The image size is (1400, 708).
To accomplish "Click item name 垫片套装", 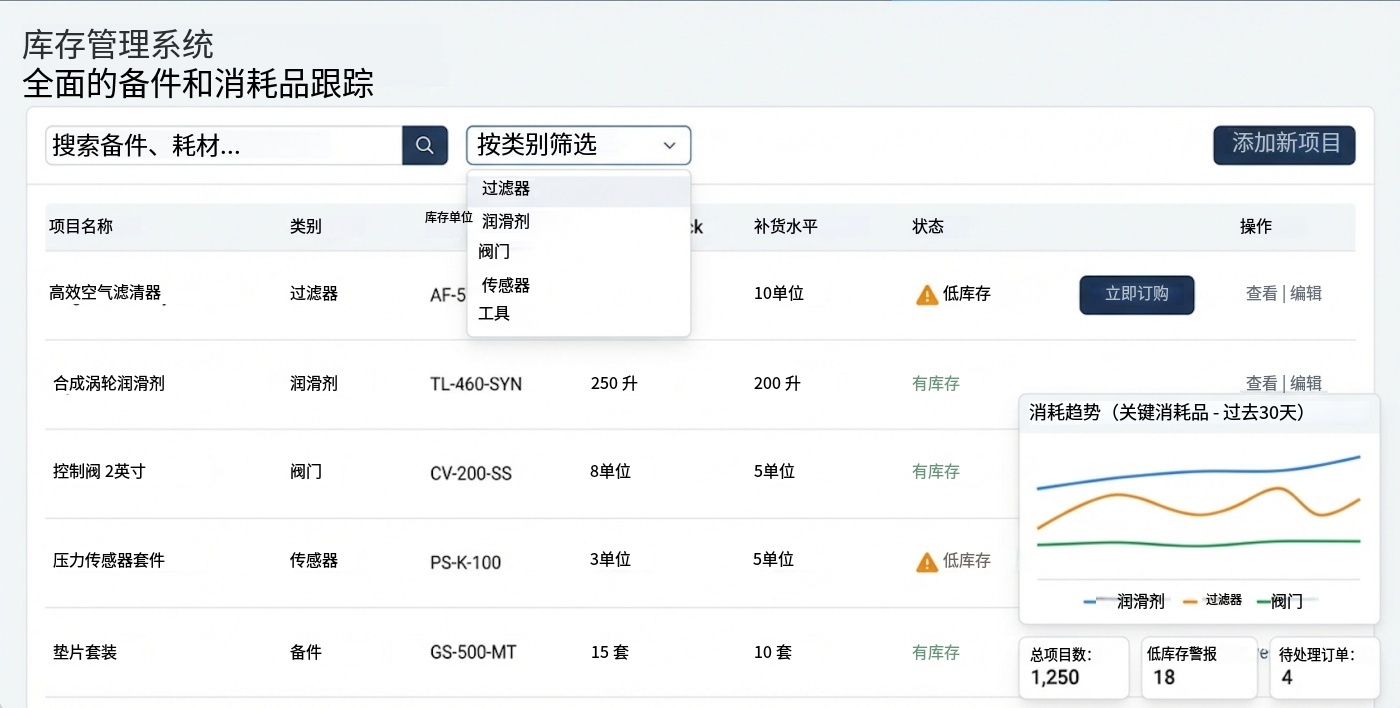I will pos(85,652).
